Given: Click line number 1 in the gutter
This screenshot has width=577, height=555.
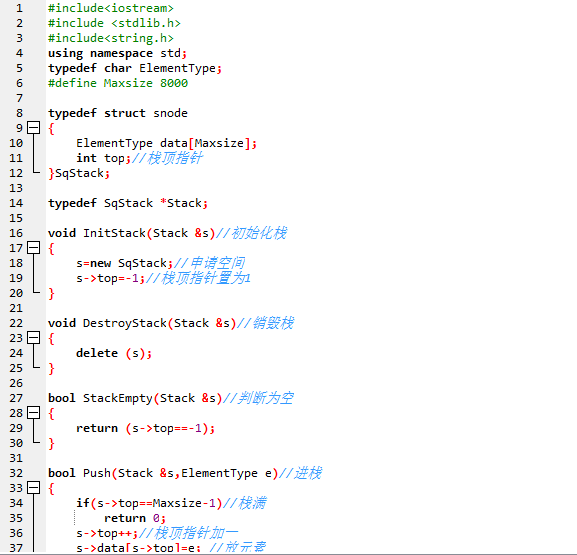Looking at the screenshot, I should [x=19, y=8].
